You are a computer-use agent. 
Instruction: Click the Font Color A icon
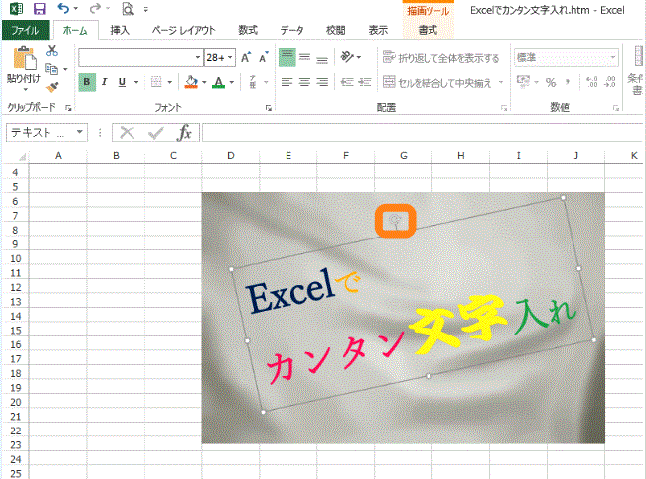click(219, 82)
